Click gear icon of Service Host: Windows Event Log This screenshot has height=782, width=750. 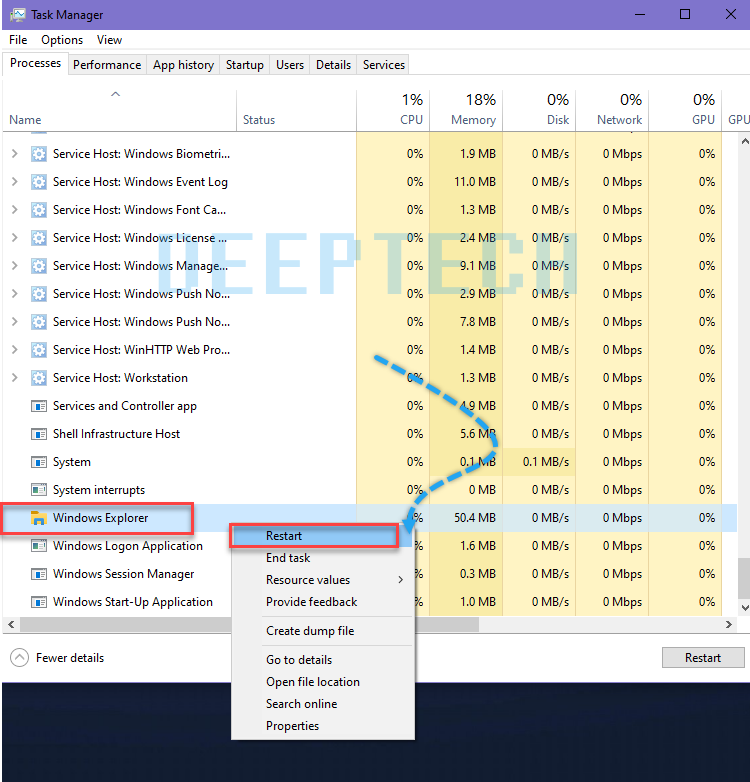pyautogui.click(x=38, y=182)
